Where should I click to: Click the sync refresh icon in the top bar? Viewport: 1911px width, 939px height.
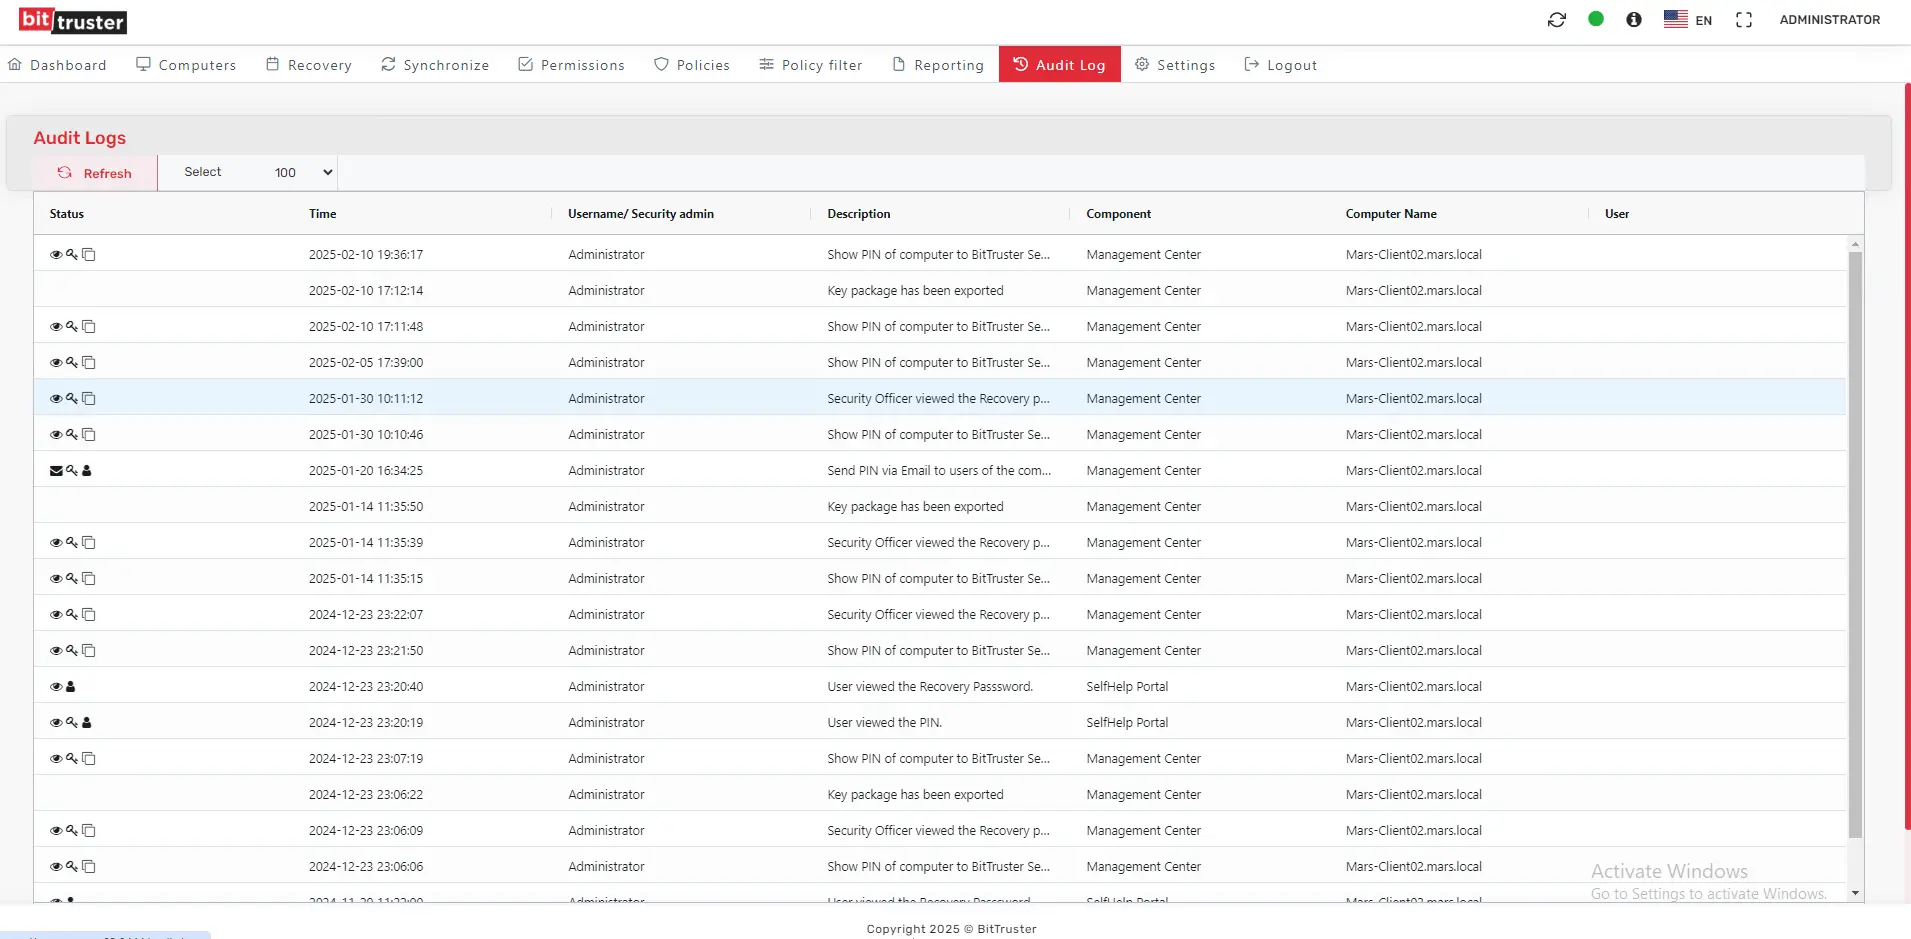1557,19
